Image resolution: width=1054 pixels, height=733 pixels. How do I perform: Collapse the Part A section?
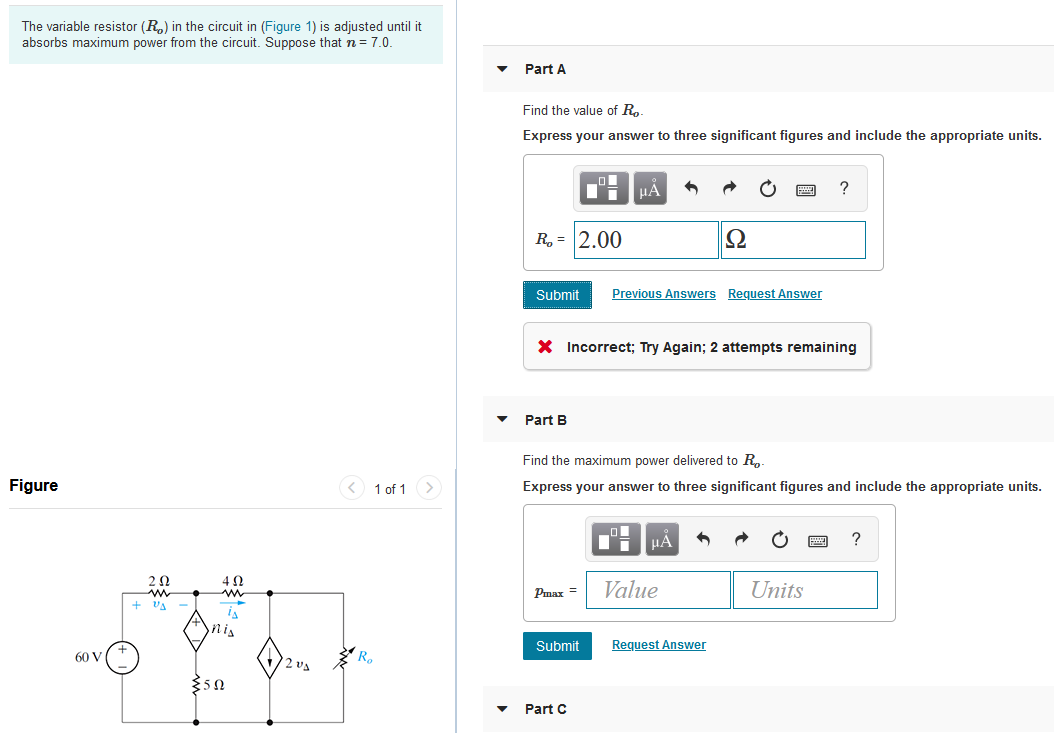click(x=503, y=69)
